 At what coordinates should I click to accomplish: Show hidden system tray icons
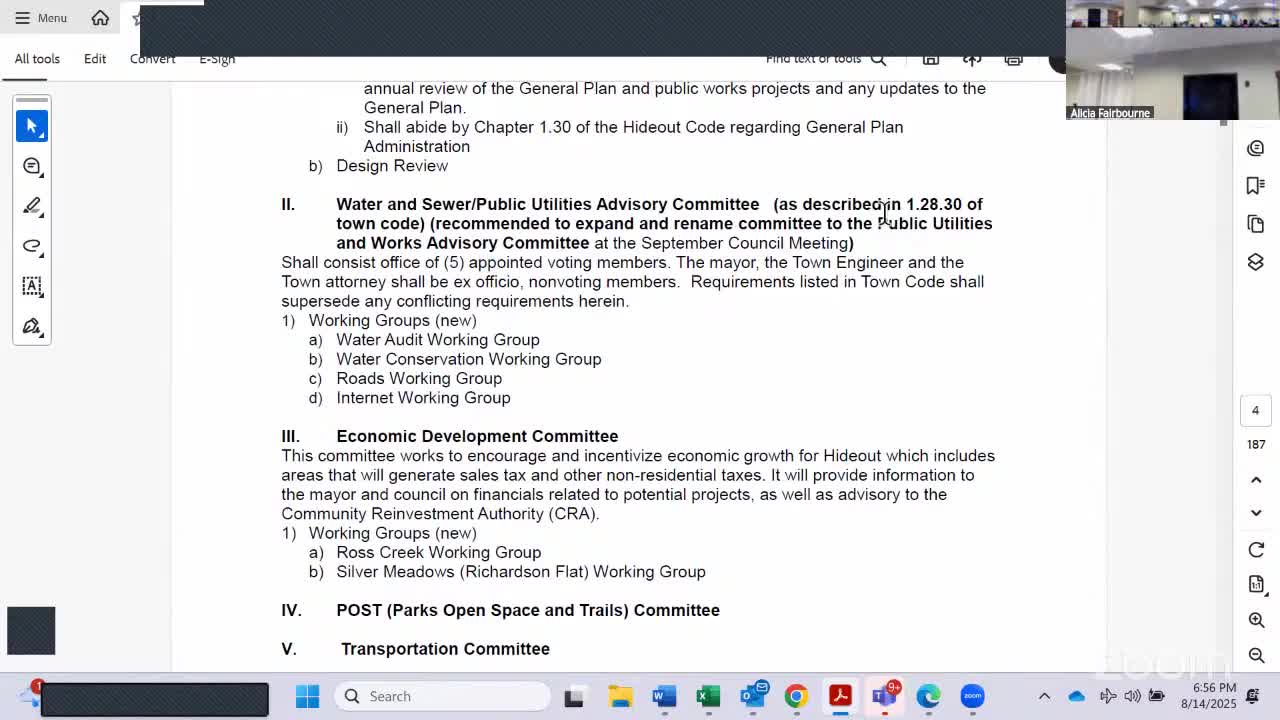coord(1044,696)
